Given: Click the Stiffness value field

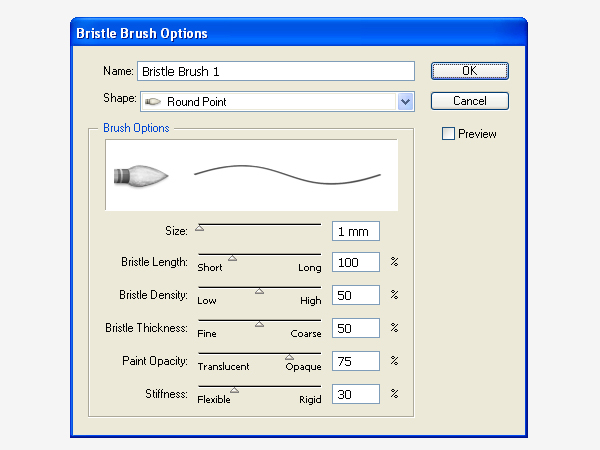Looking at the screenshot, I should pos(356,394).
